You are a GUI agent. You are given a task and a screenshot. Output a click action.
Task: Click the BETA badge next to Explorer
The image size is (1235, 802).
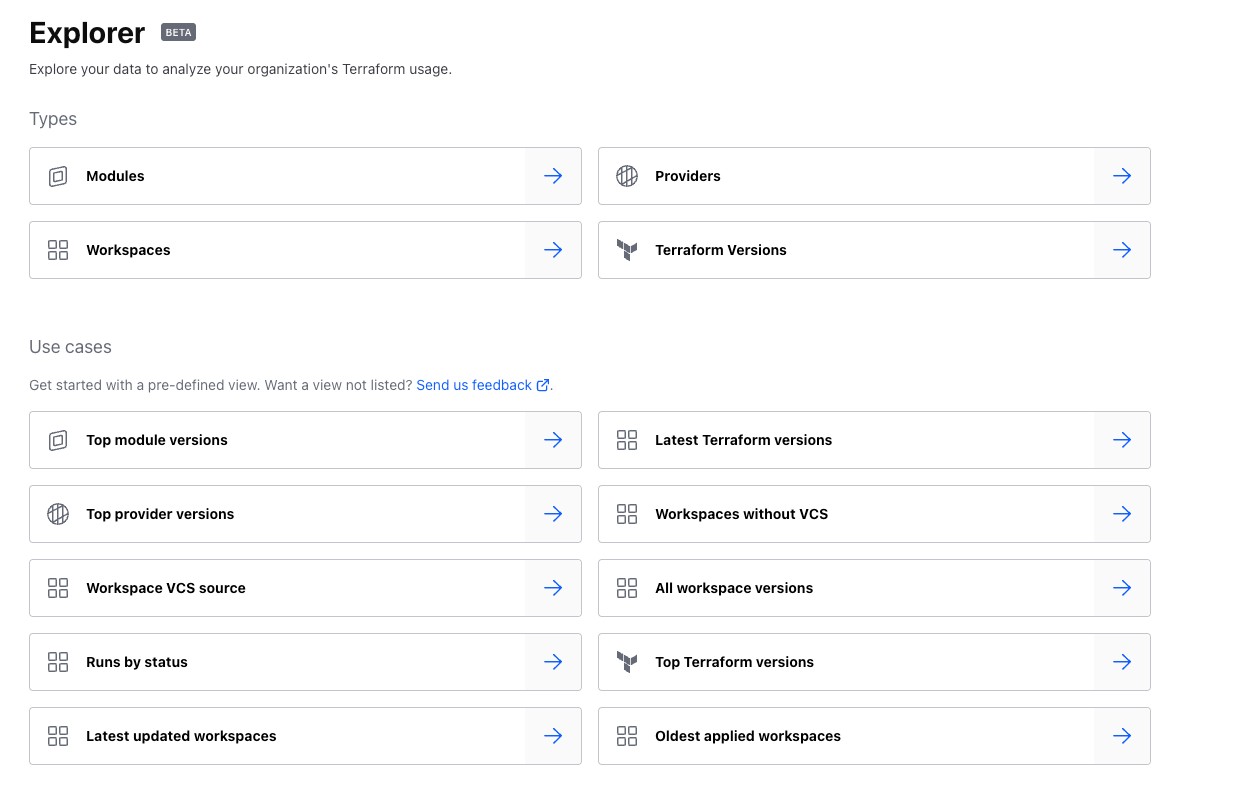(x=178, y=32)
